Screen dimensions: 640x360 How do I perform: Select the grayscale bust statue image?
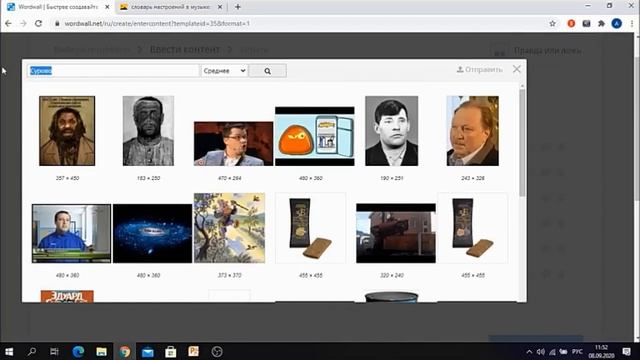(x=148, y=131)
